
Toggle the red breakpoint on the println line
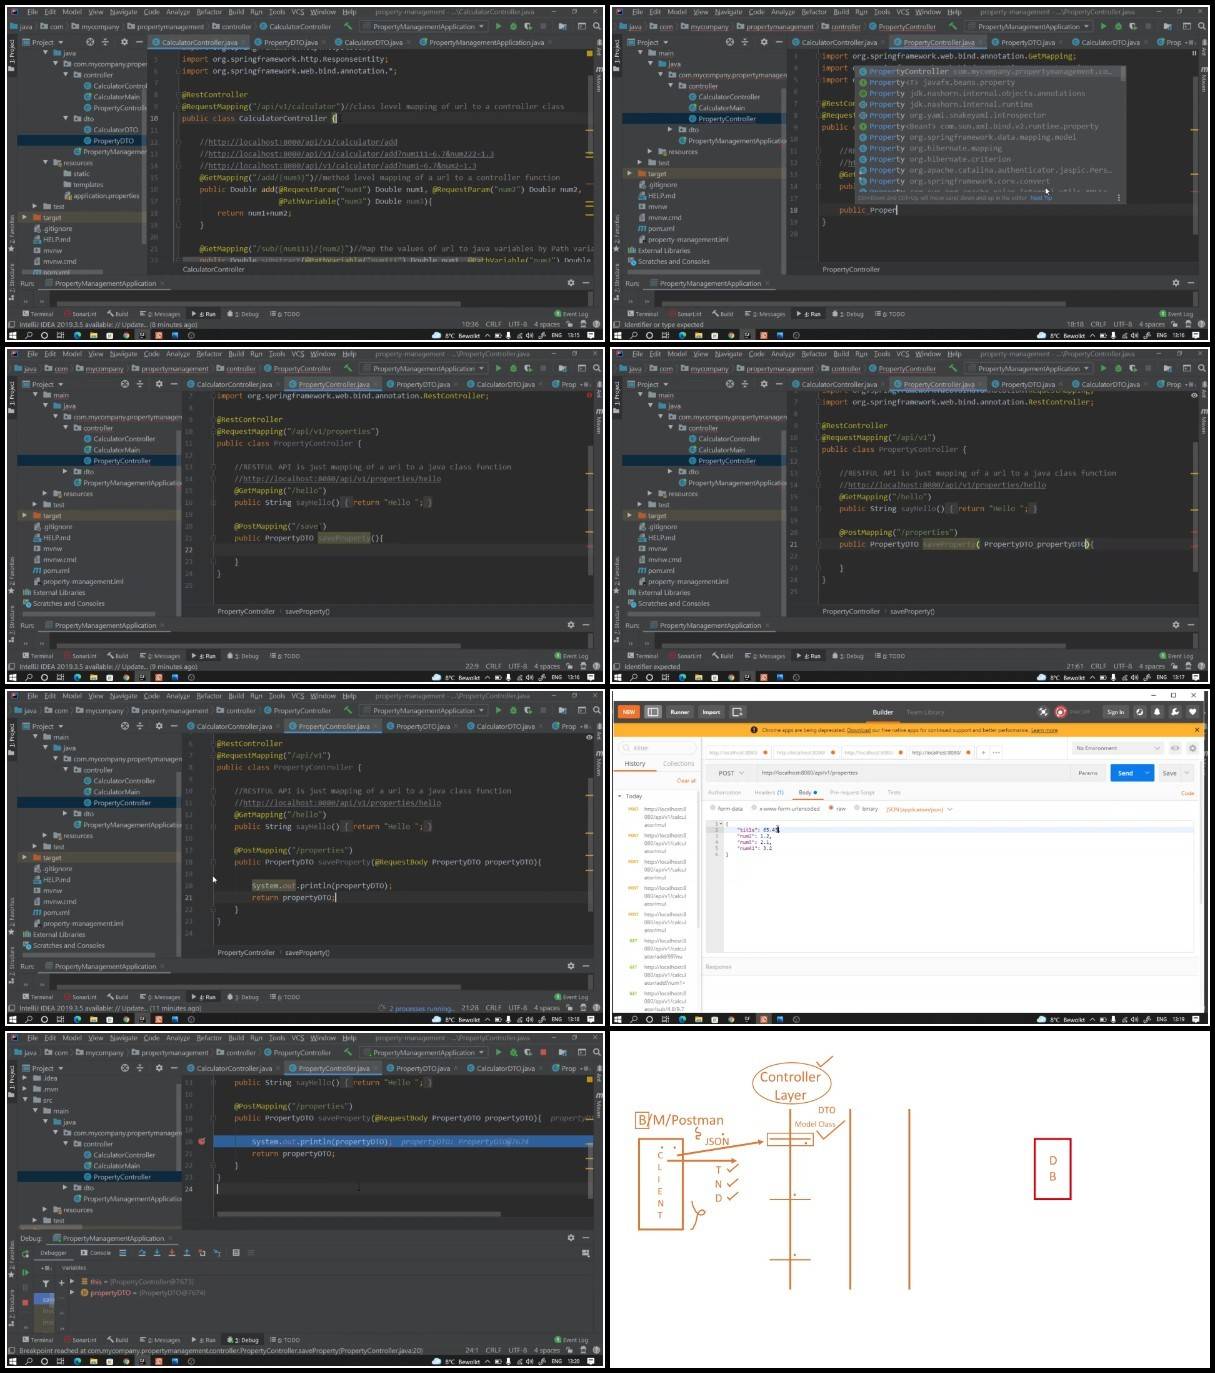[x=201, y=1141]
